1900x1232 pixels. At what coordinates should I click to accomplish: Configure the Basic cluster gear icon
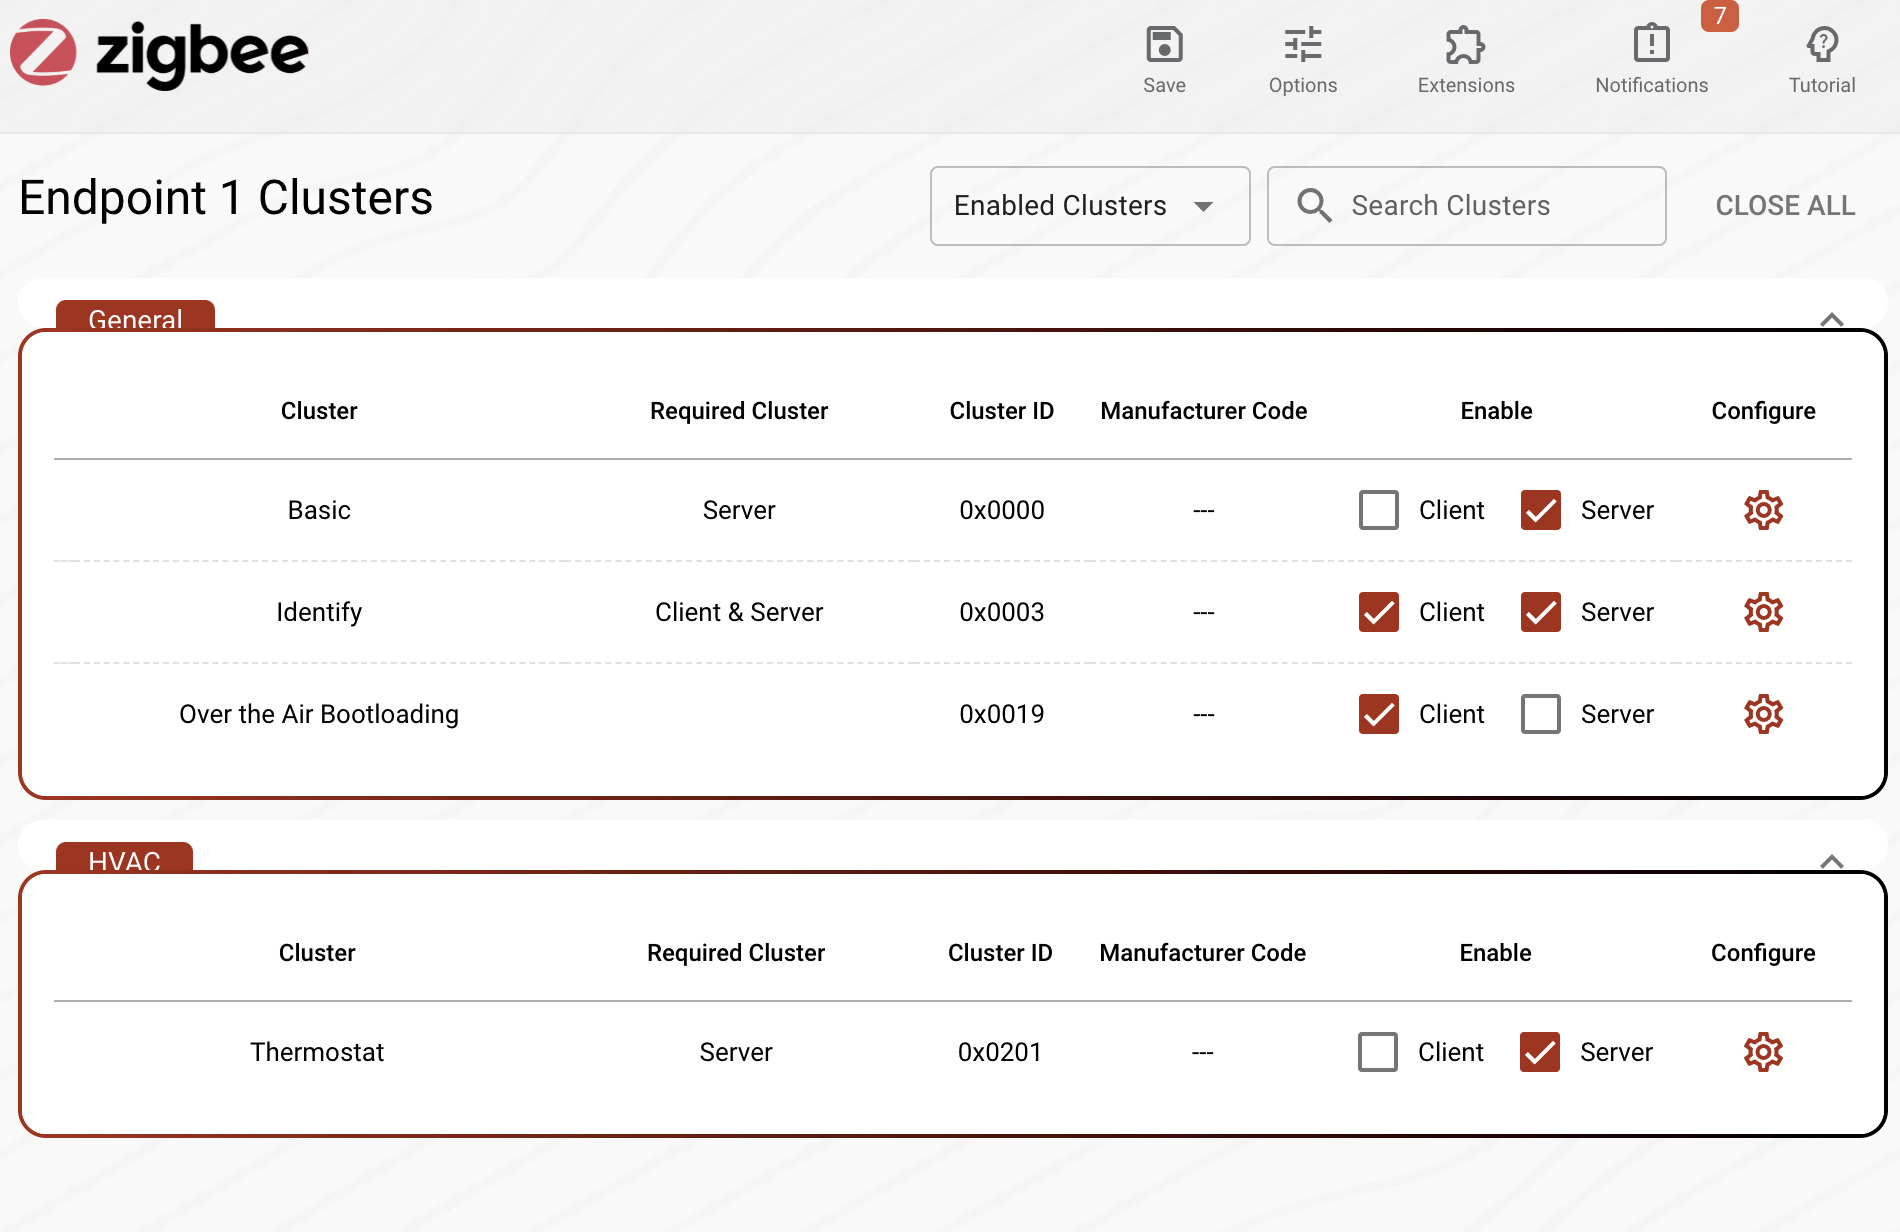(x=1763, y=510)
